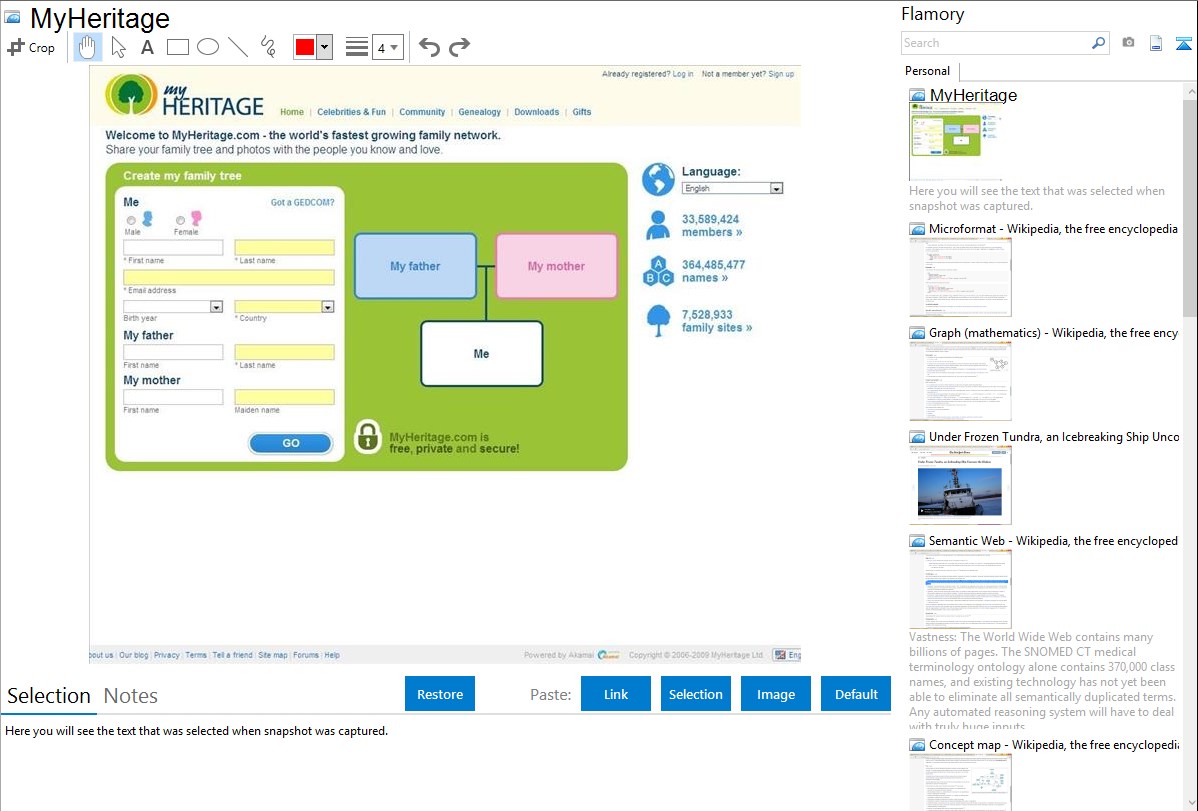
Task: Click the paste Default button
Action: point(856,694)
